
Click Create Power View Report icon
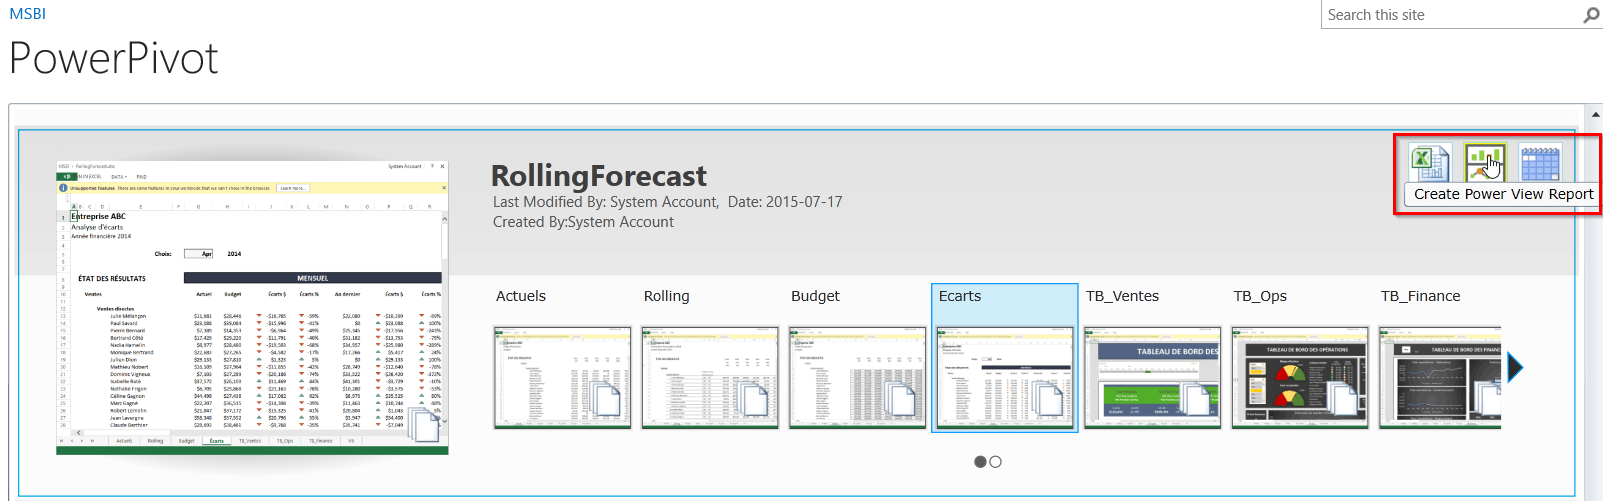point(1484,162)
